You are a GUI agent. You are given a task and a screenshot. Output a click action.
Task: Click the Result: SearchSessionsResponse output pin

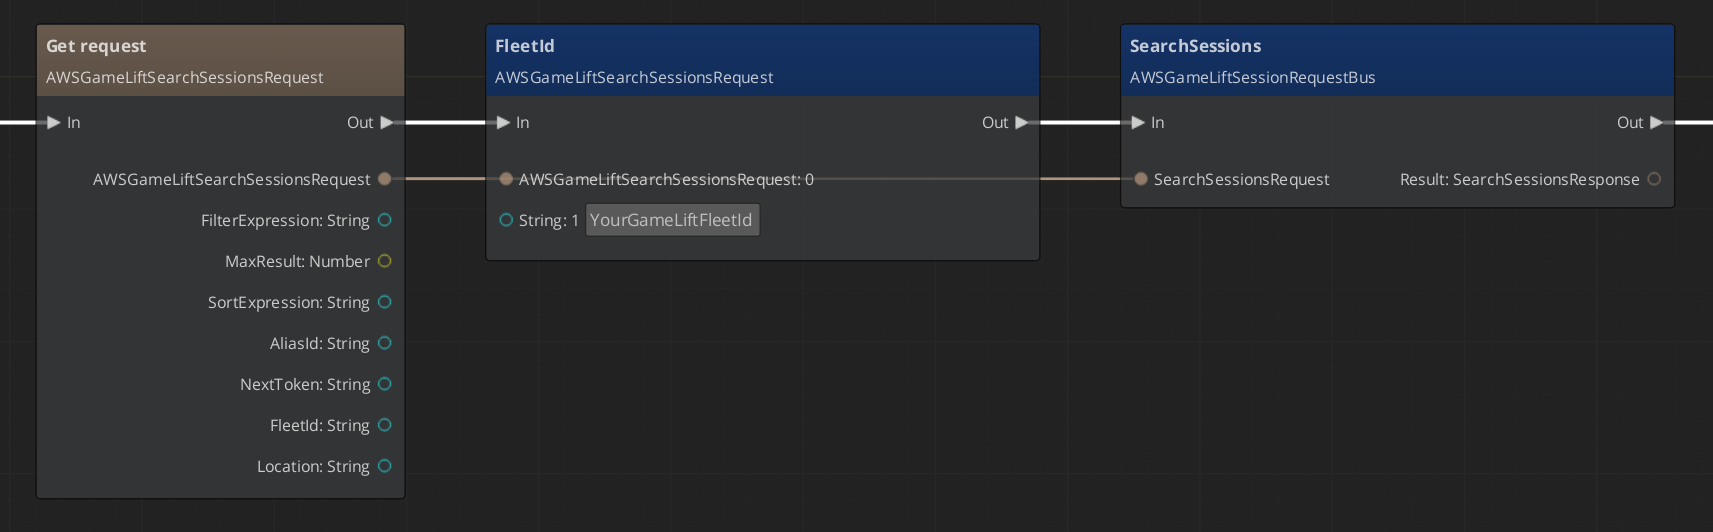(1654, 179)
